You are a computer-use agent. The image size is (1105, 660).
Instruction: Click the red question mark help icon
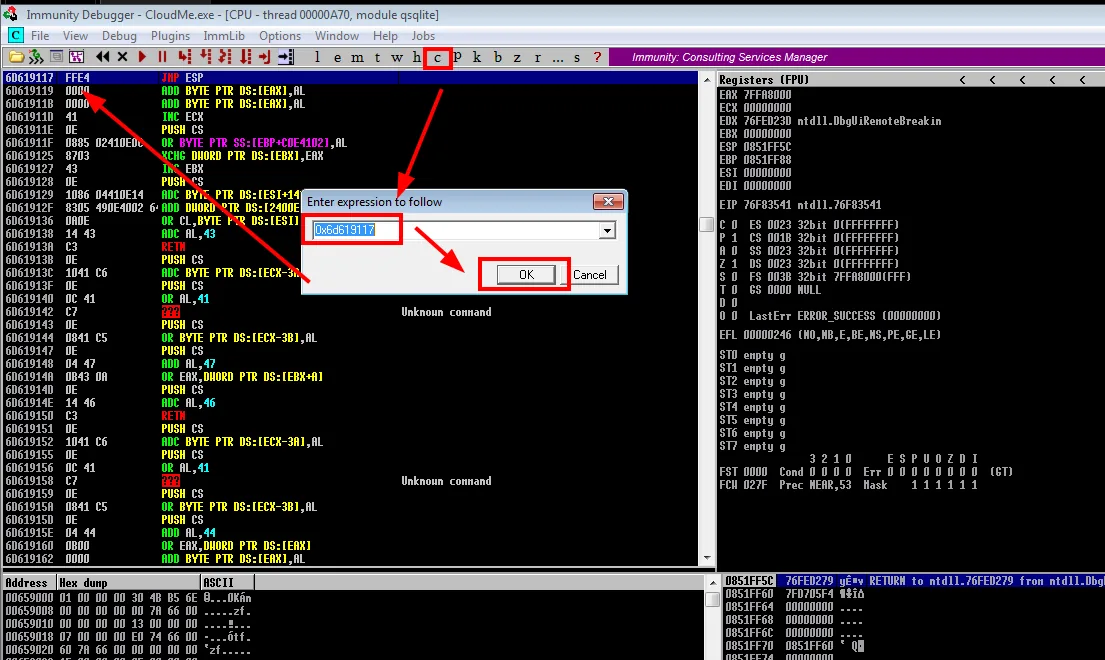point(598,57)
